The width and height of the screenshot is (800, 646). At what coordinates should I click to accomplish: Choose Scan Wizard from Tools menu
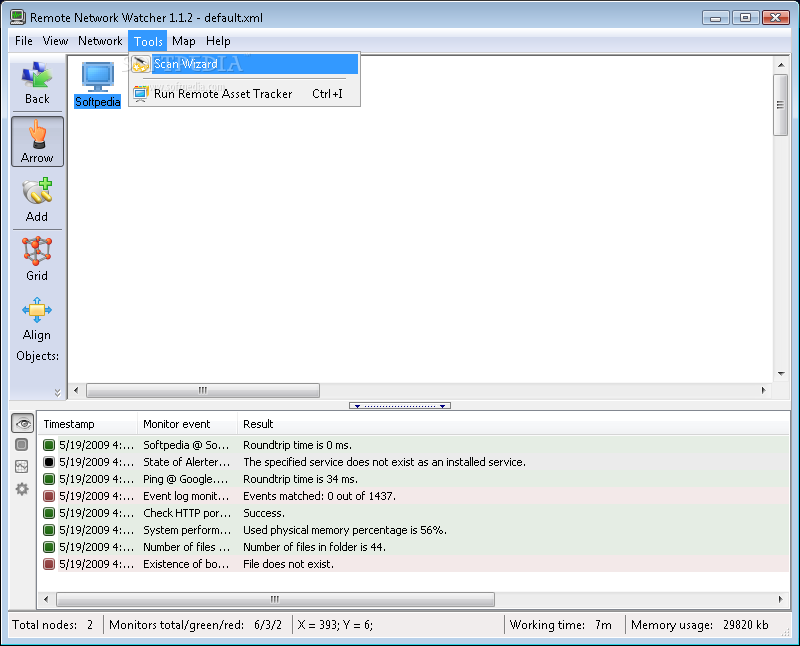pos(244,64)
